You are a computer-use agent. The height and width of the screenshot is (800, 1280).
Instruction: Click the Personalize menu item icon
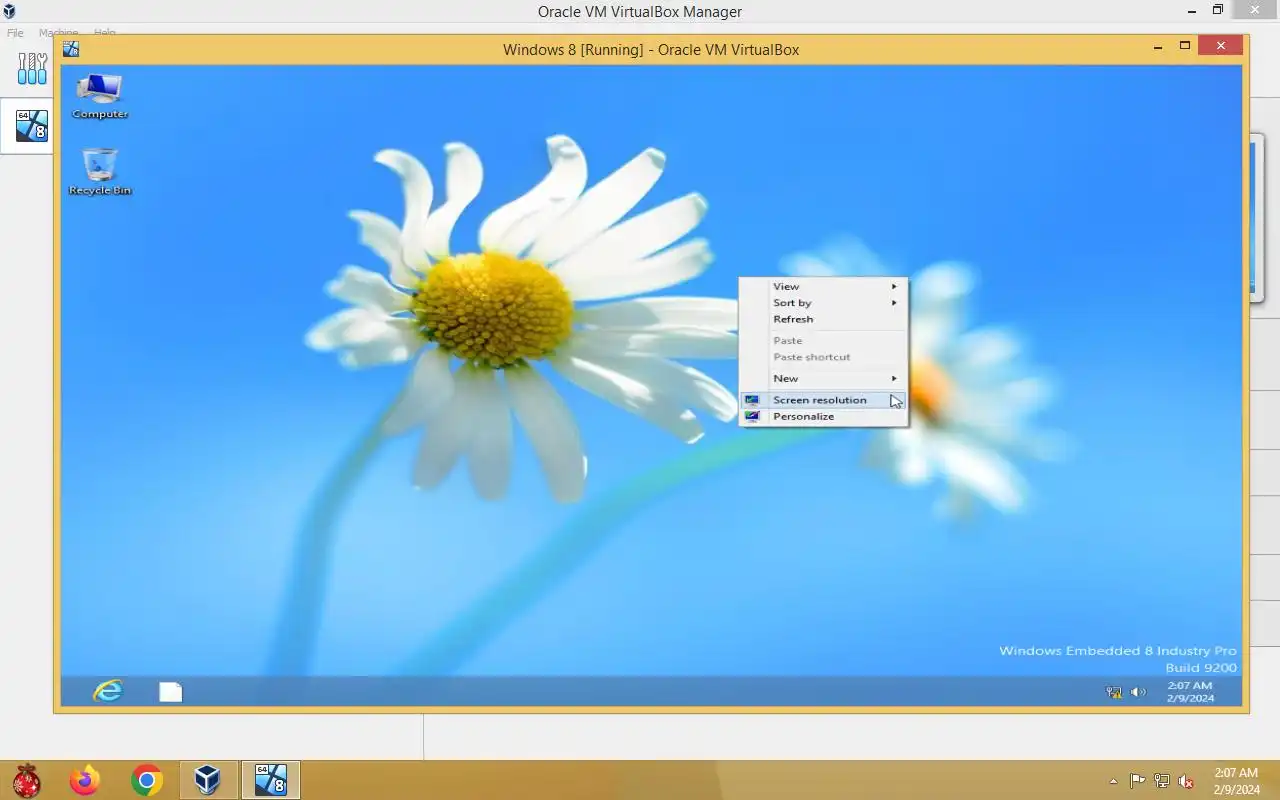tap(752, 416)
